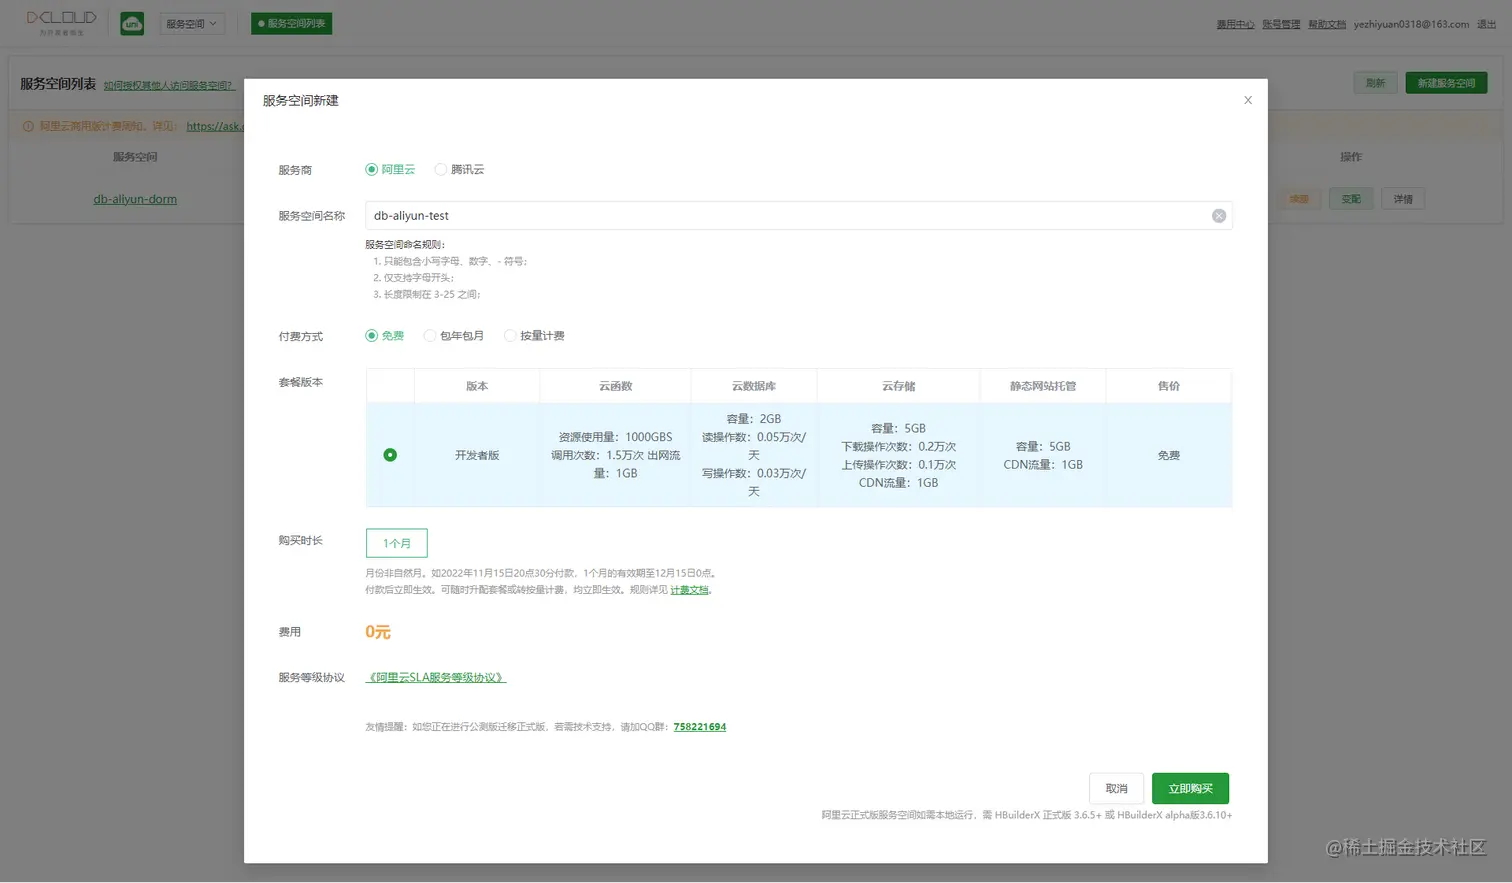Clear the service space name field

tap(1218, 216)
